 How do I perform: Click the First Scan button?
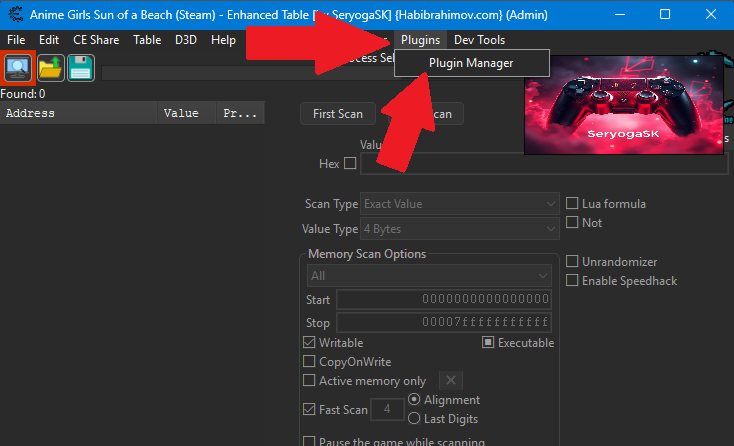tap(338, 114)
